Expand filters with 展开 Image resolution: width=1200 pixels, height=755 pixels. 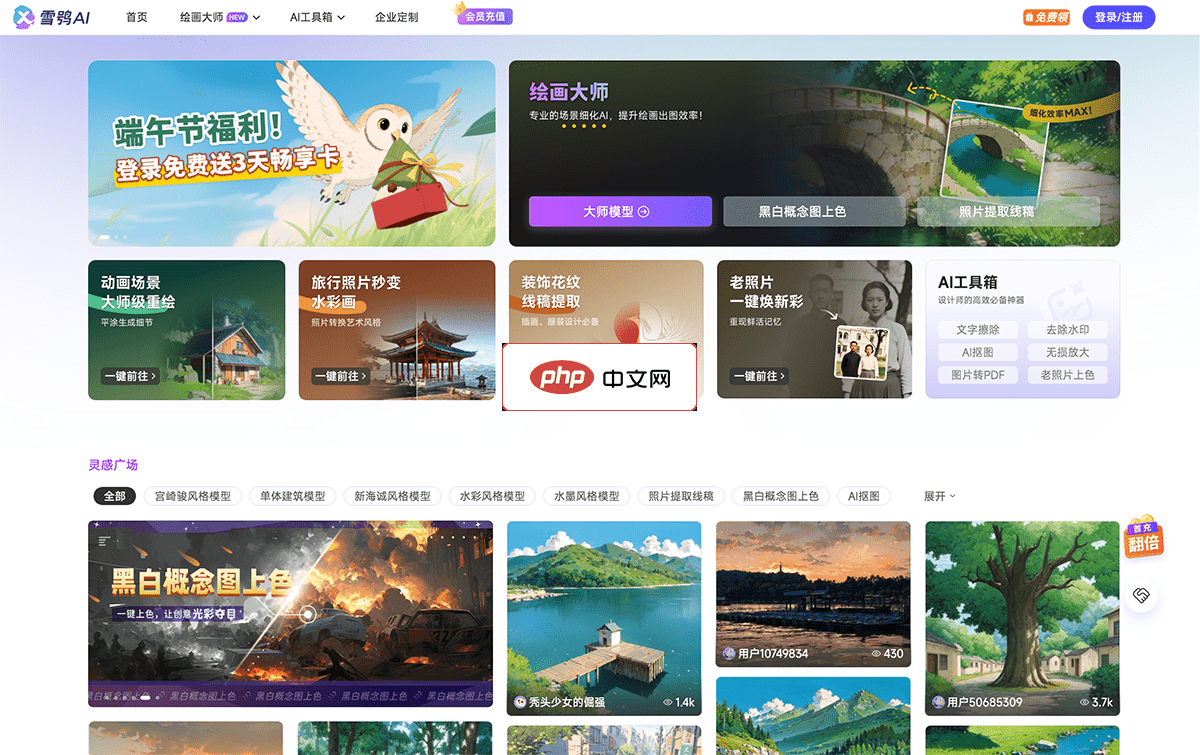pyautogui.click(x=940, y=496)
